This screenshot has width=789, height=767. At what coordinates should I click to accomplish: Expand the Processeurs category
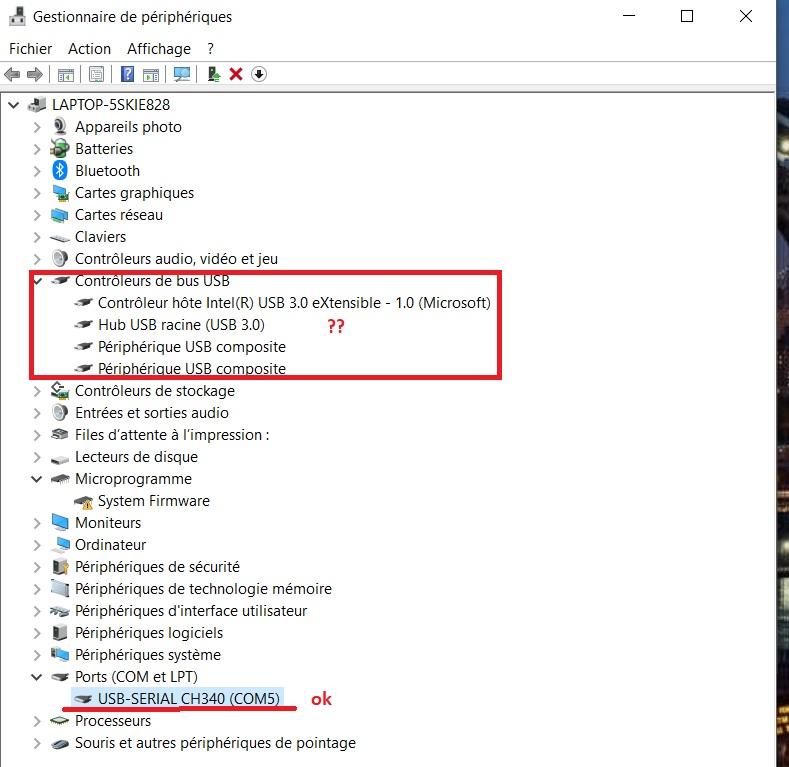37,721
